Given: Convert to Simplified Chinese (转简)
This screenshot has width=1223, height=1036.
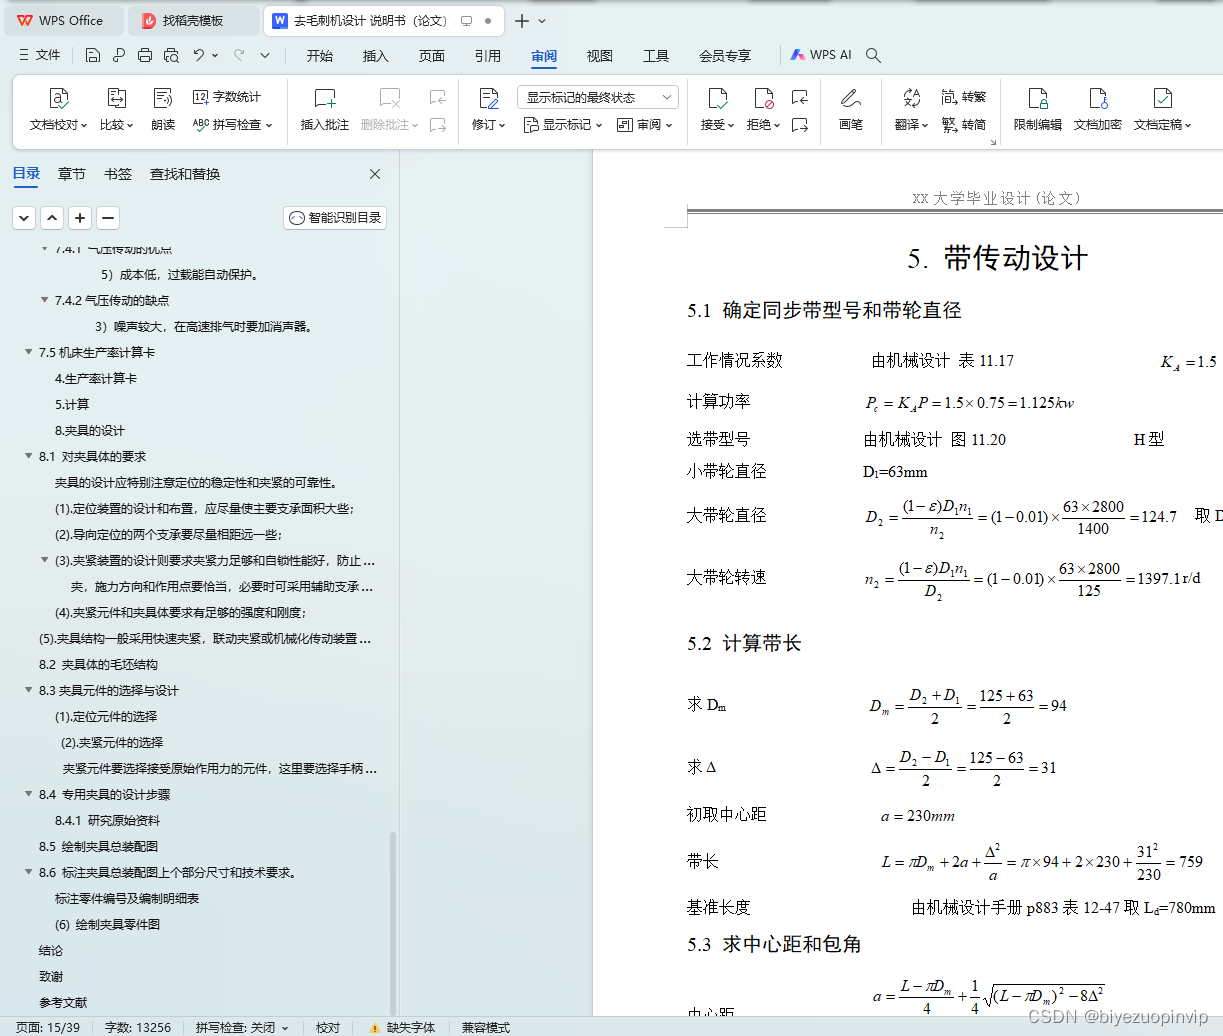Looking at the screenshot, I should point(964,125).
